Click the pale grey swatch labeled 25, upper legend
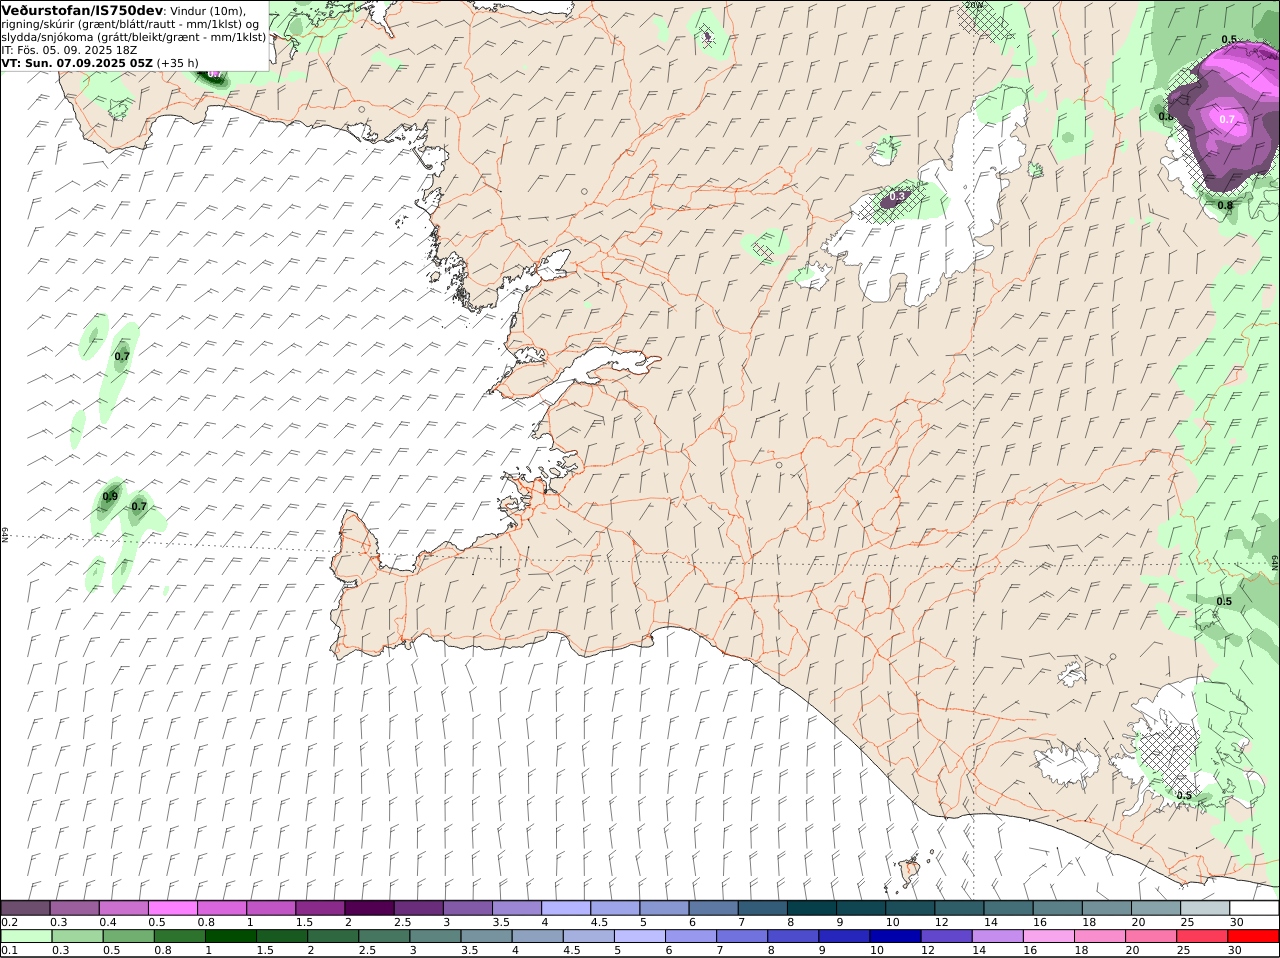This screenshot has height=958, width=1280. 1205,908
